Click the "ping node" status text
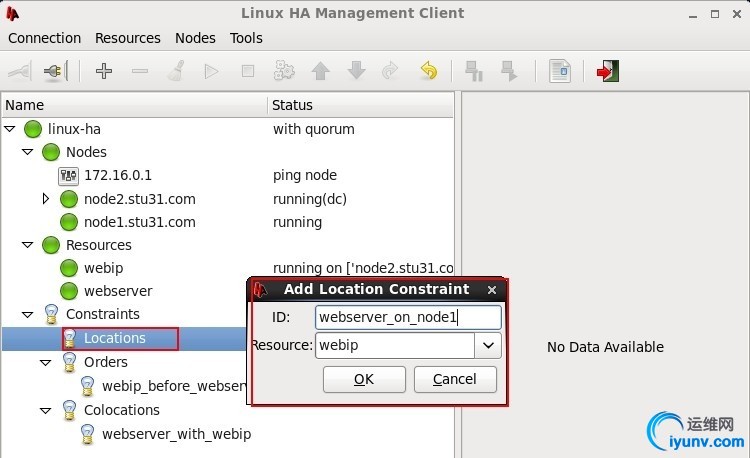 tap(305, 175)
